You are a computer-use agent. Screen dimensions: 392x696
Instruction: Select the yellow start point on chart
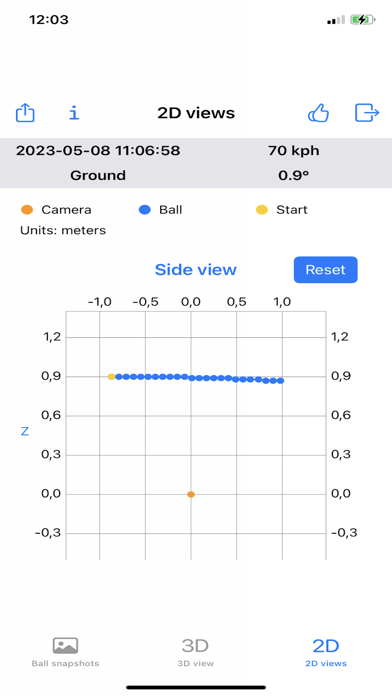(x=111, y=376)
